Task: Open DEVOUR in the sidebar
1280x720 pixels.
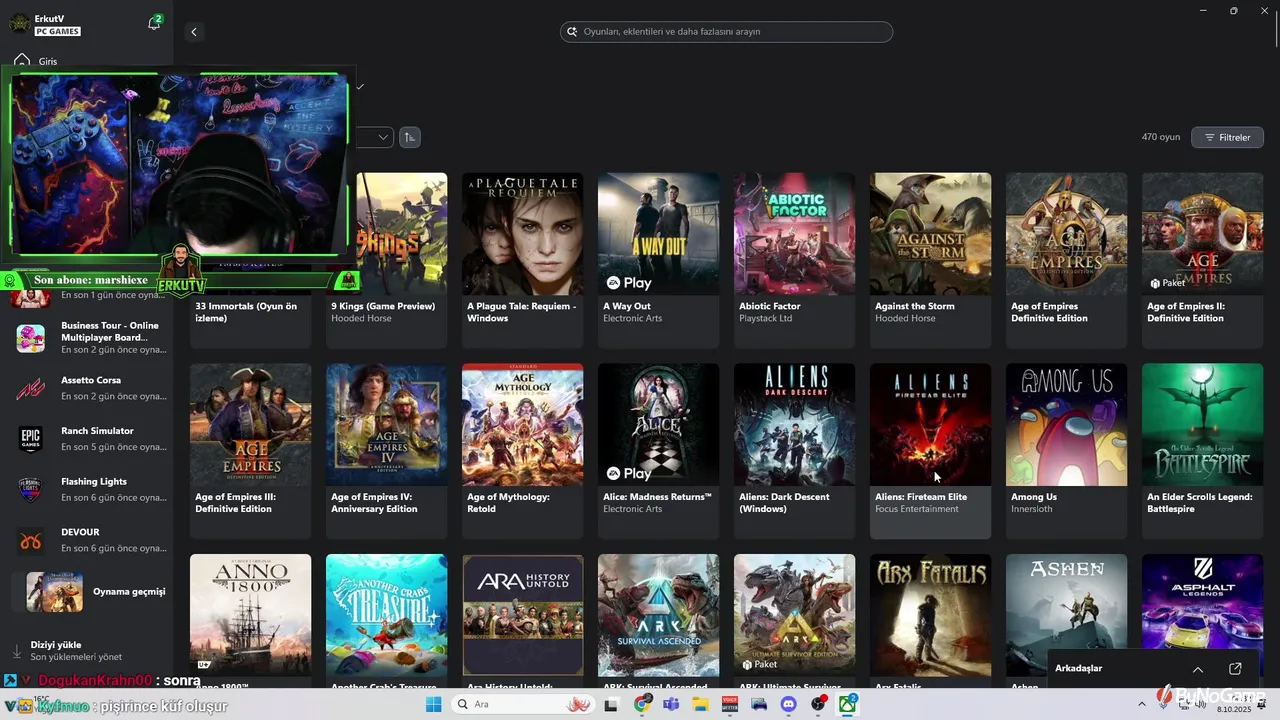Action: pos(90,541)
